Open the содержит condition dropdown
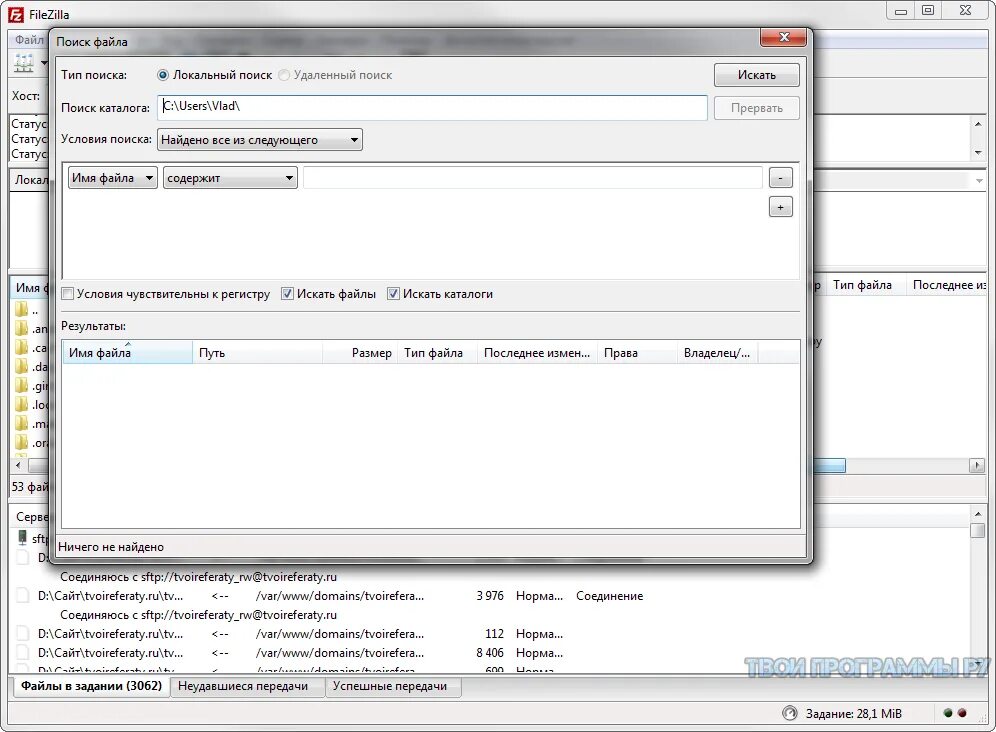This screenshot has height=732, width=996. click(x=230, y=178)
